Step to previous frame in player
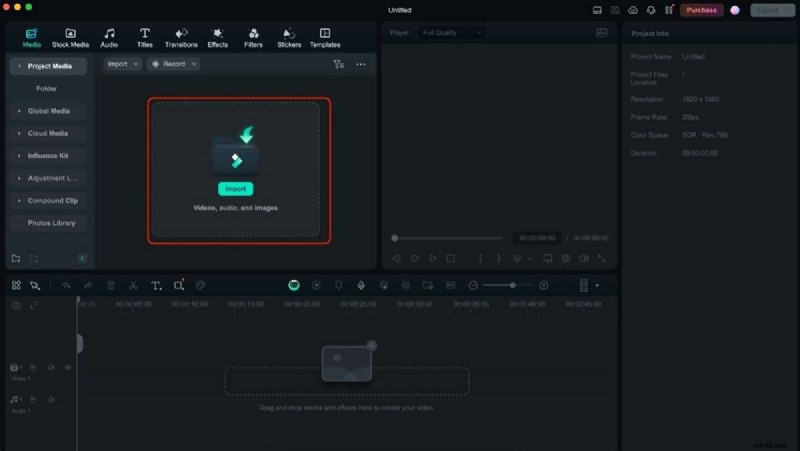 (x=396, y=259)
